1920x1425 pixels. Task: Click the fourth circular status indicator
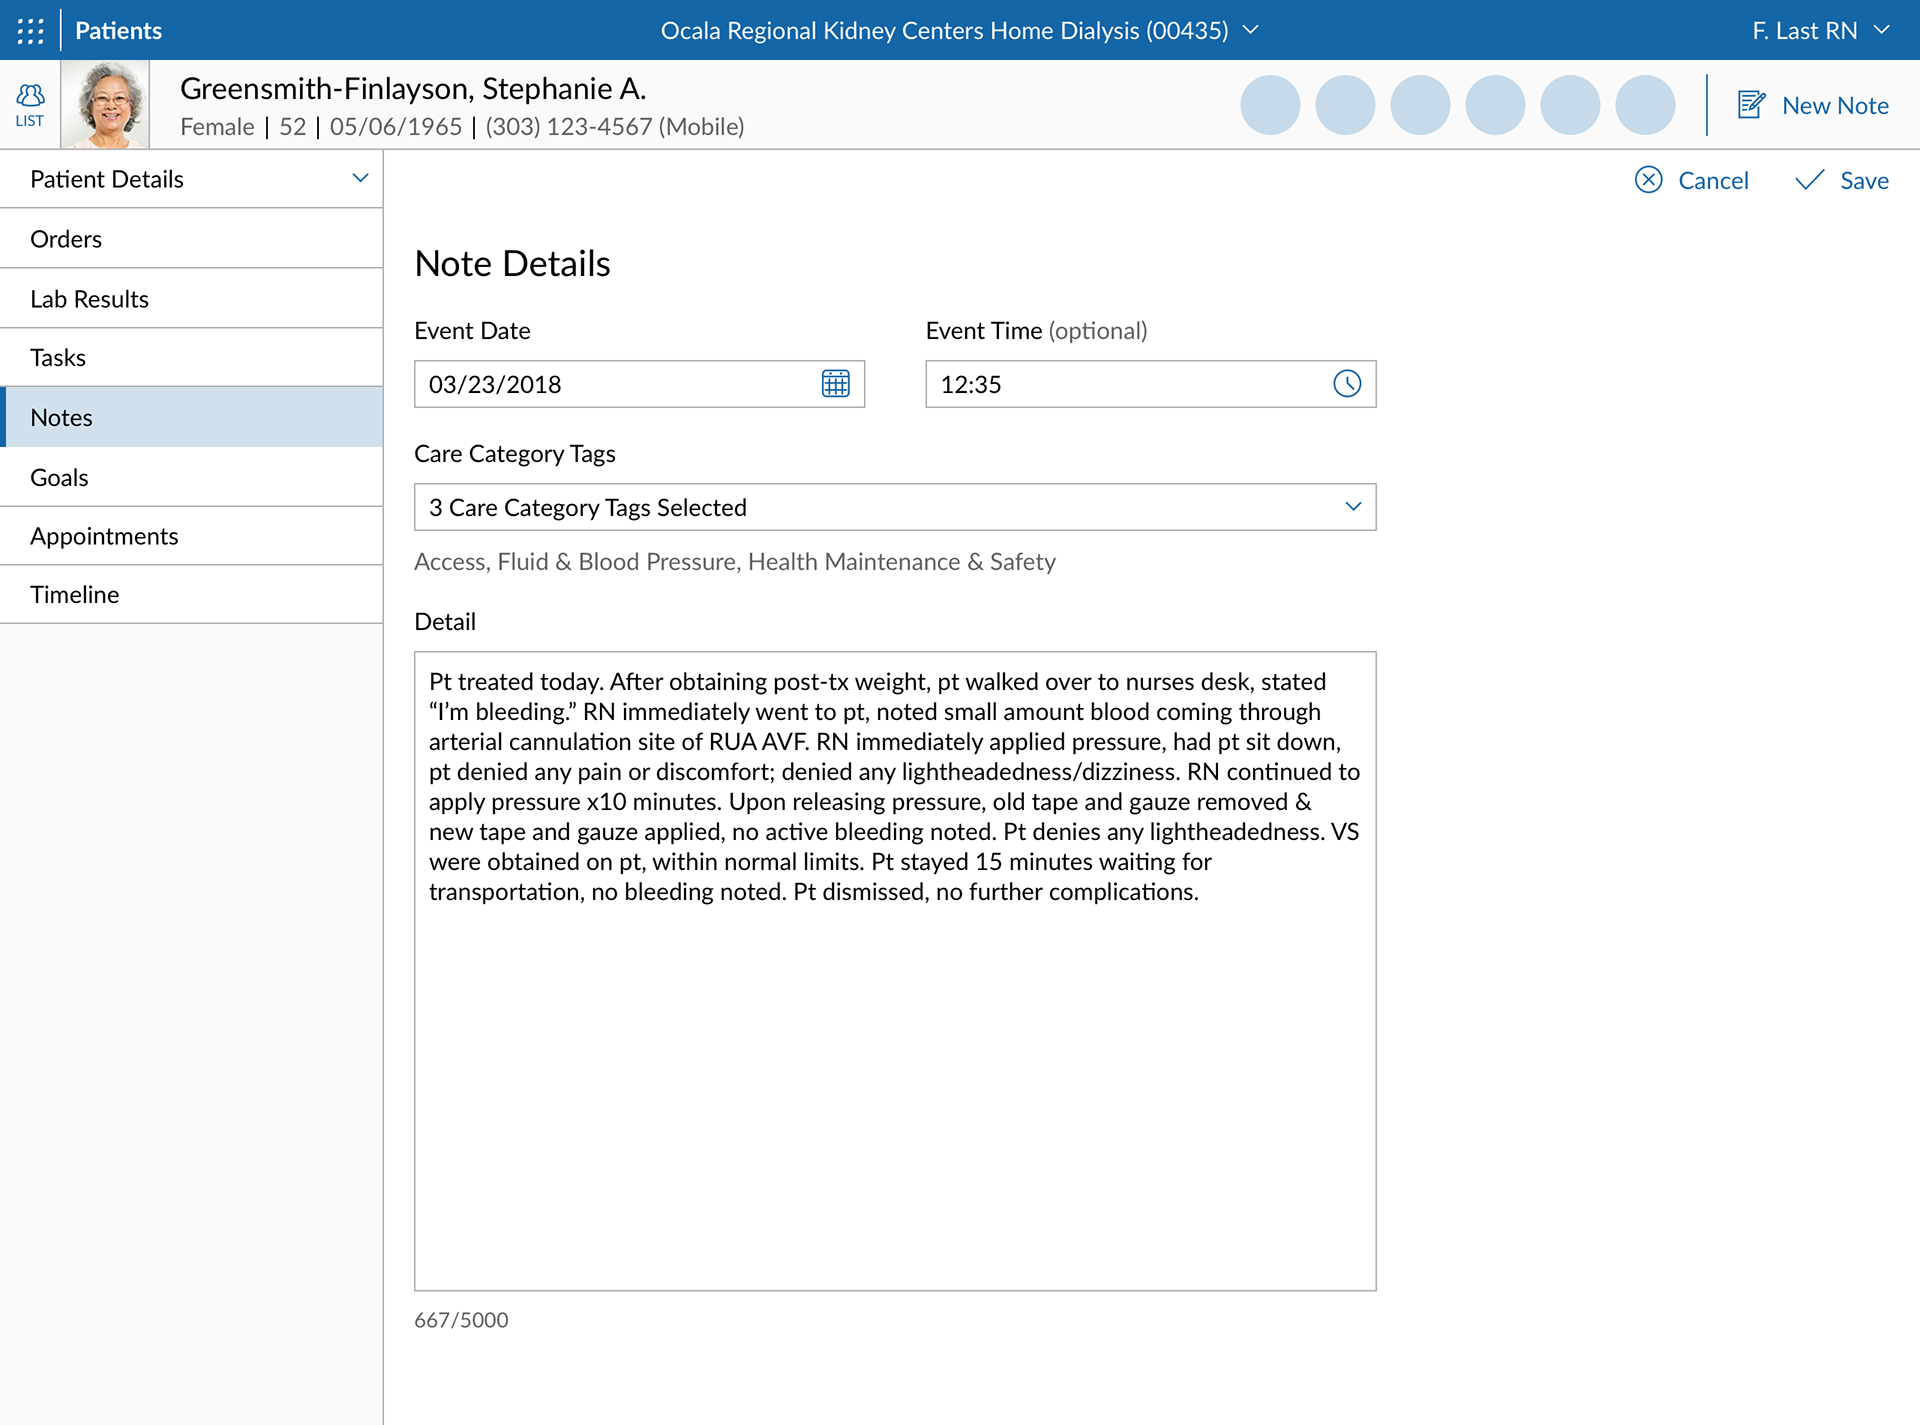(1495, 105)
